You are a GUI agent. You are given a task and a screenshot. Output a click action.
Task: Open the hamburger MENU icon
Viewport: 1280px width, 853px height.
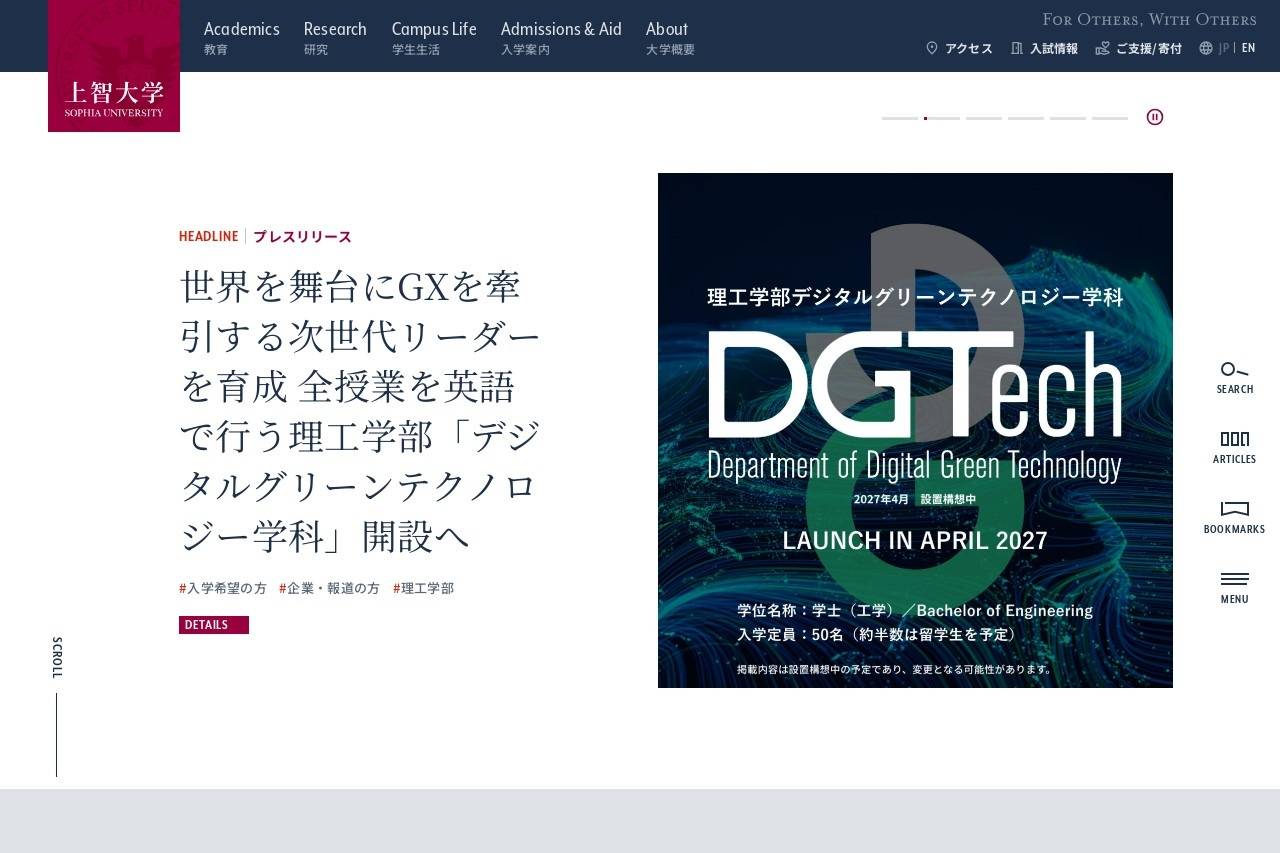[x=1235, y=588]
